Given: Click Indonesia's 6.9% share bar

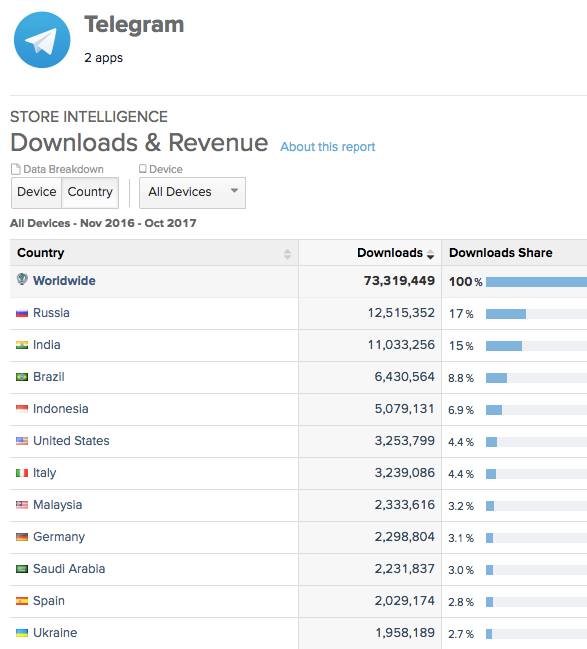Looking at the screenshot, I should click(494, 410).
